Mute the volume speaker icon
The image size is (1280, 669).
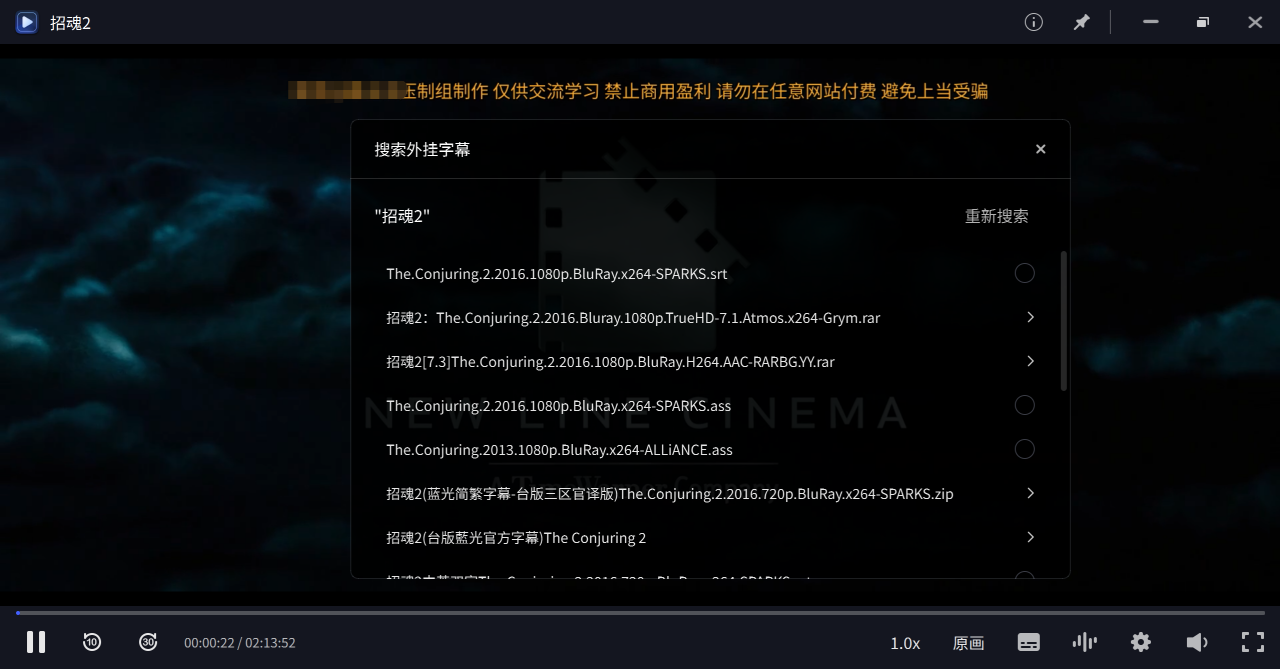1196,642
